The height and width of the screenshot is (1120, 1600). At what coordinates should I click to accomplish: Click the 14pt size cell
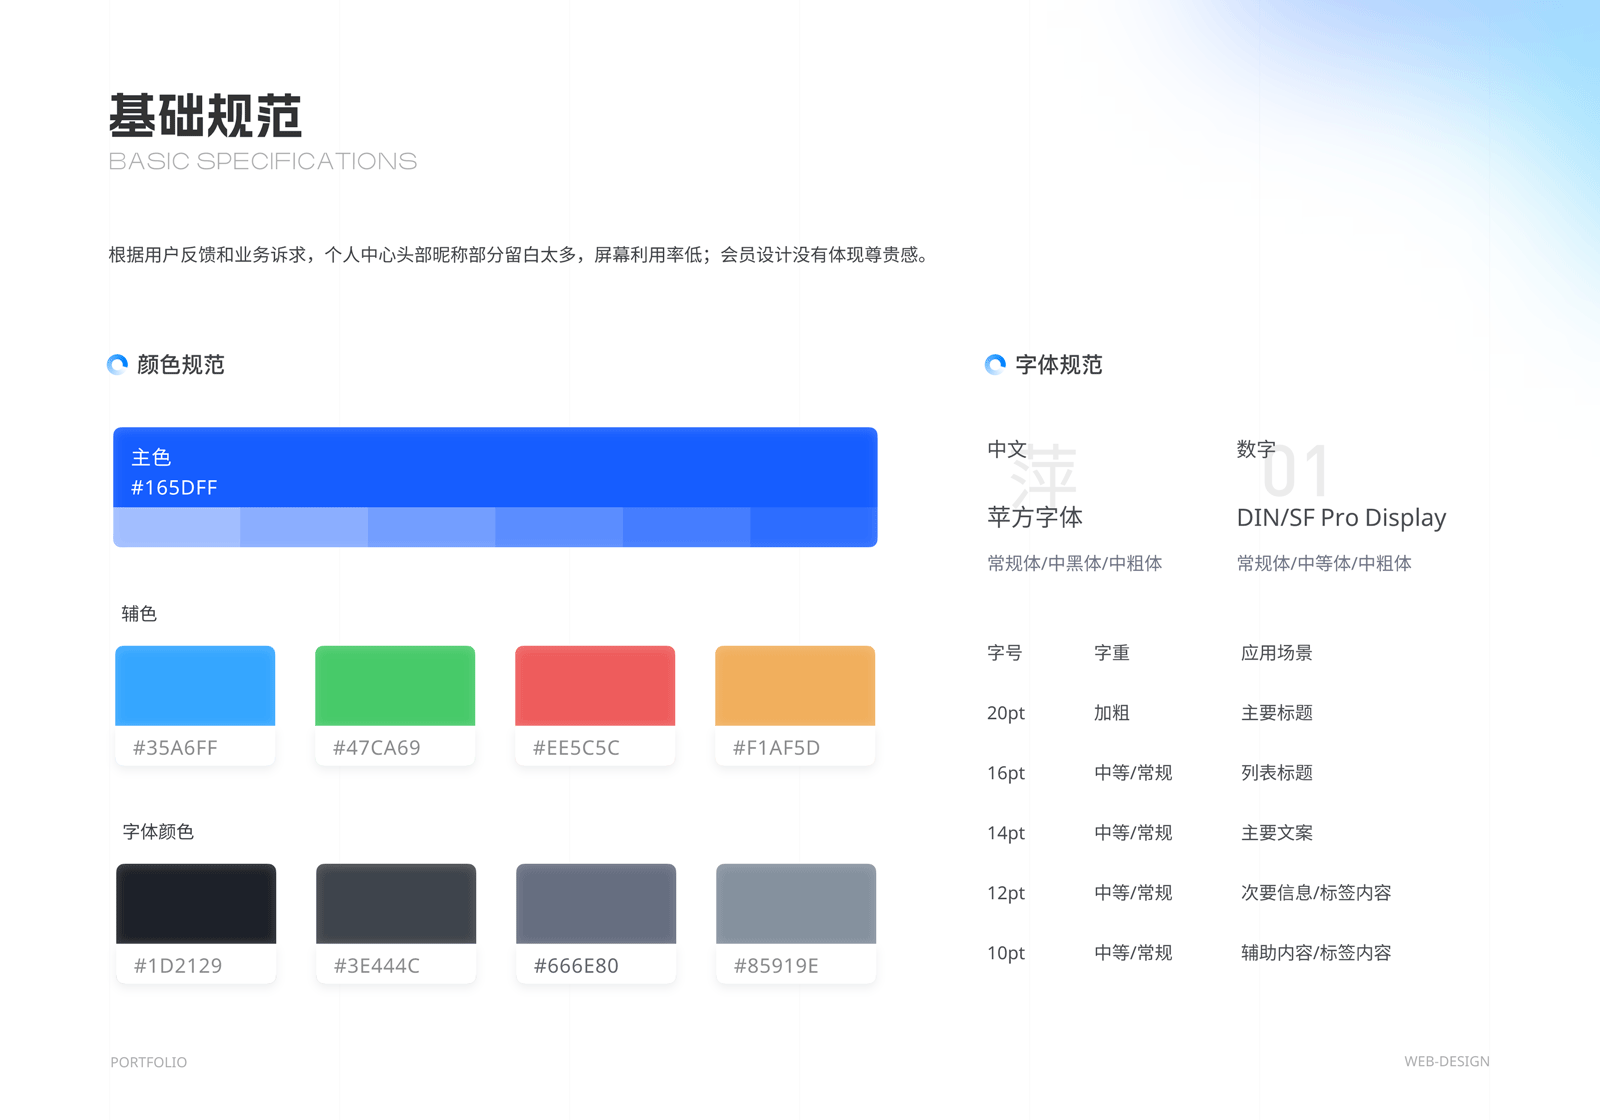coord(1006,833)
